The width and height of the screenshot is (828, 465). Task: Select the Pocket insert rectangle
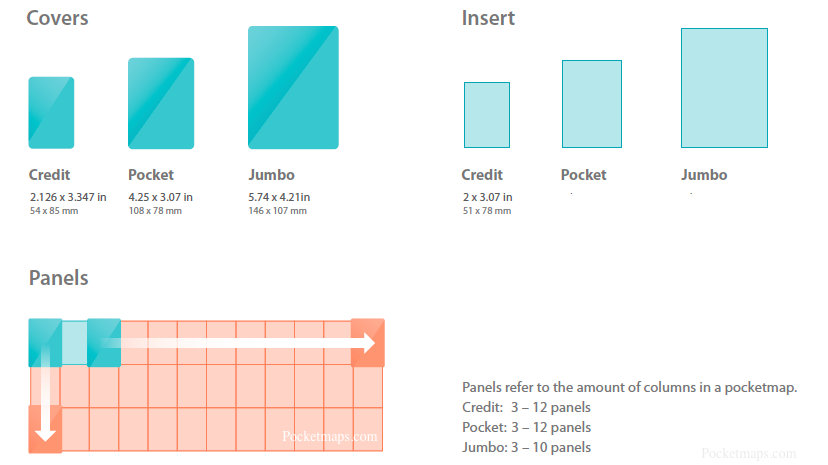click(591, 103)
